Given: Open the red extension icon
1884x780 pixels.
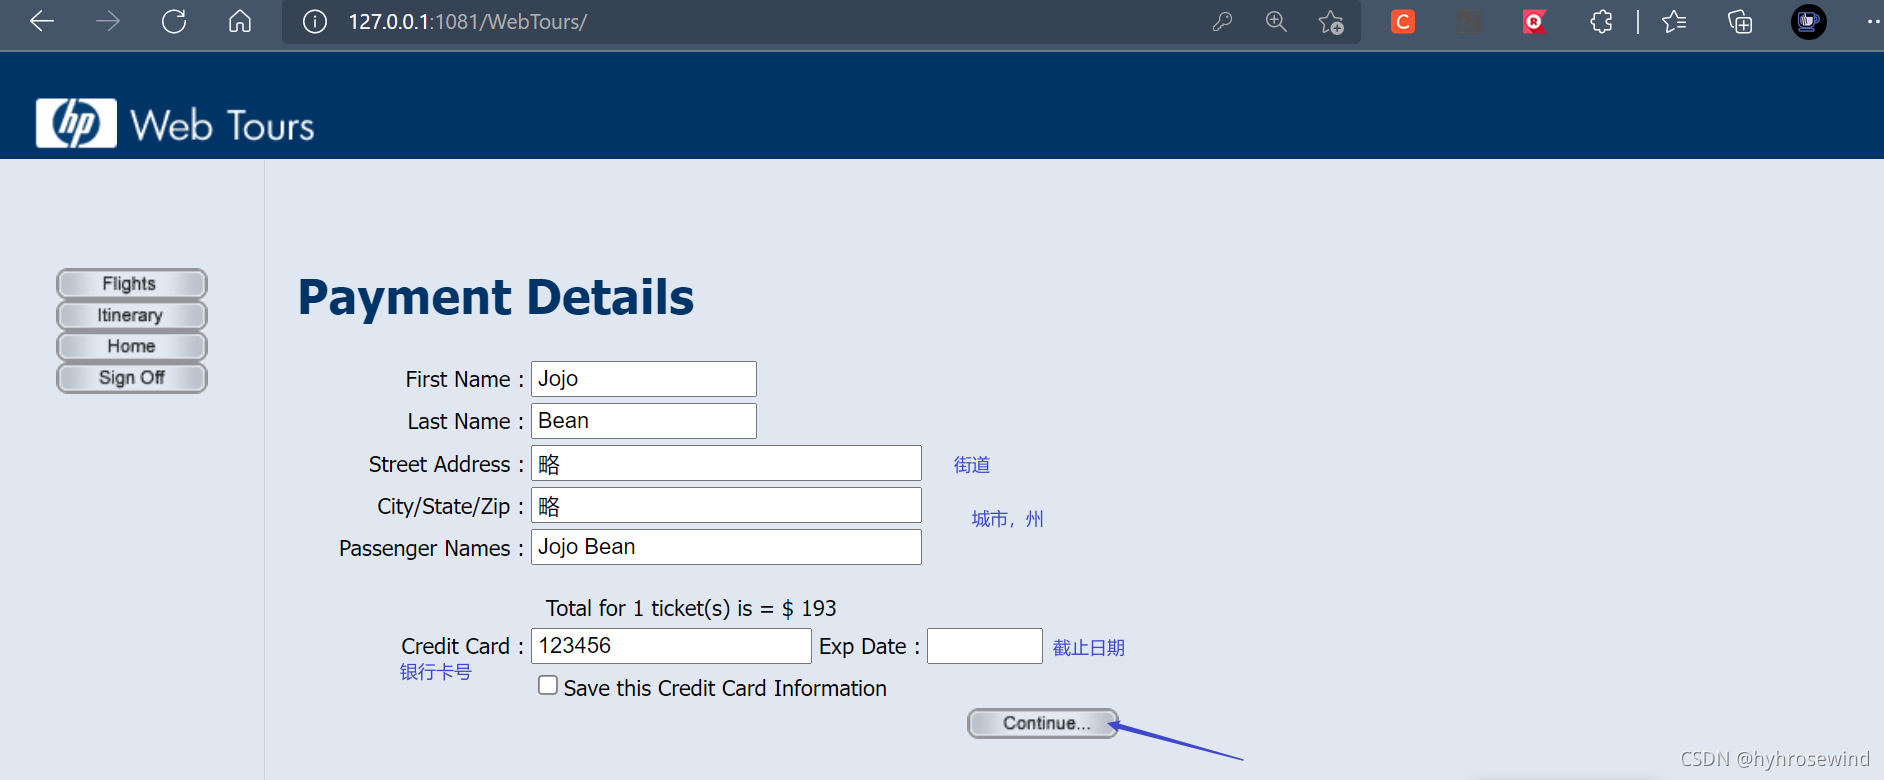Looking at the screenshot, I should click(1534, 21).
